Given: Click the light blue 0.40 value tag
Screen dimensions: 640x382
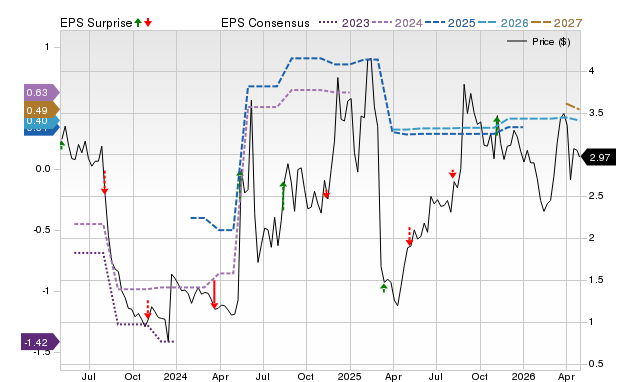Looking at the screenshot, I should click(x=42, y=121).
